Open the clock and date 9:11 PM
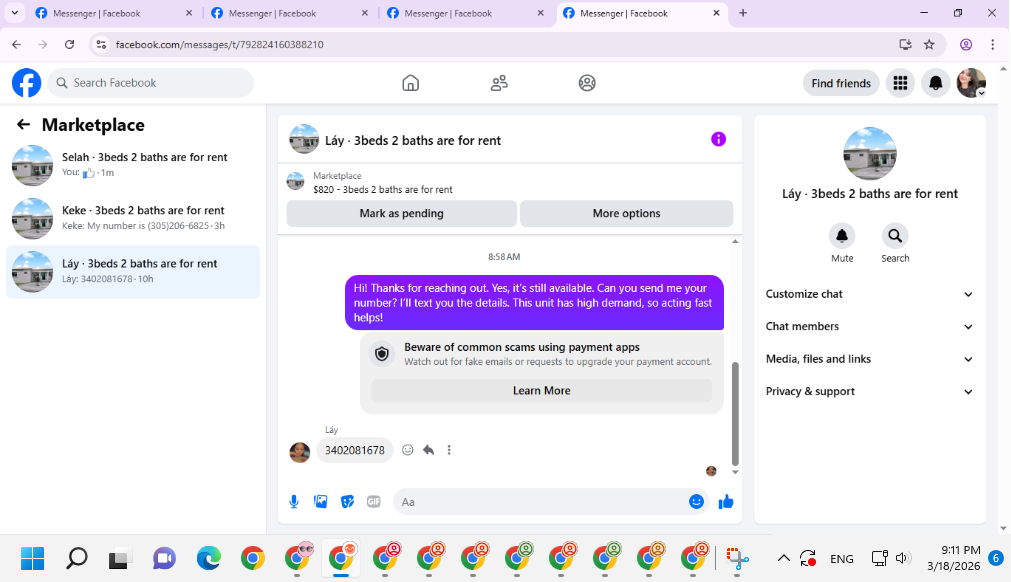1011x582 pixels. (954, 558)
